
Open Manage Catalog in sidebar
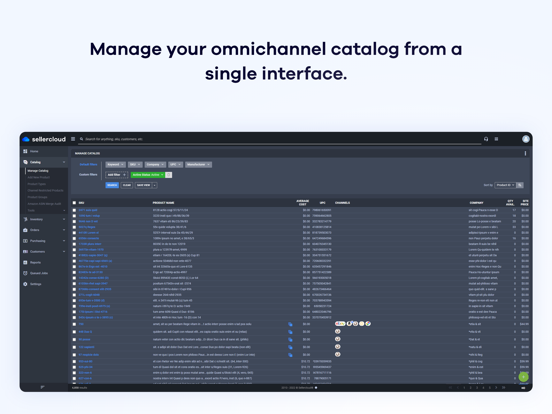38,171
